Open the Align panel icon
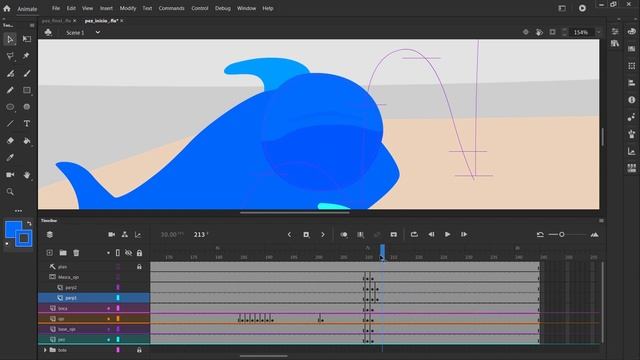 tap(632, 83)
